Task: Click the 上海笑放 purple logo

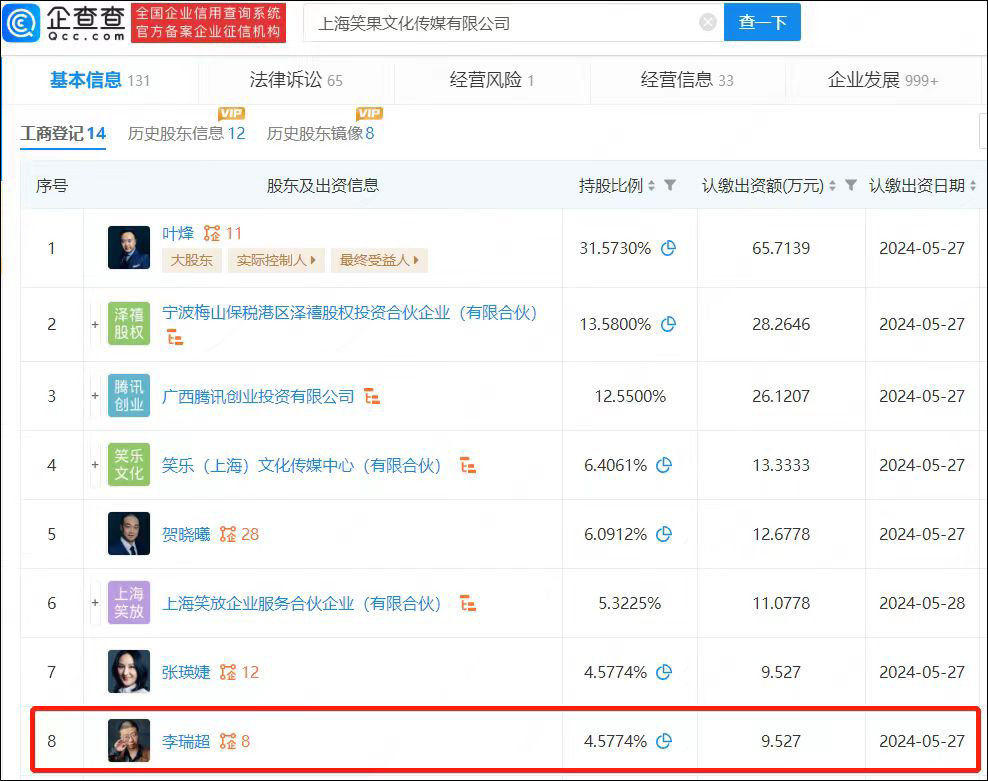Action: point(129,603)
